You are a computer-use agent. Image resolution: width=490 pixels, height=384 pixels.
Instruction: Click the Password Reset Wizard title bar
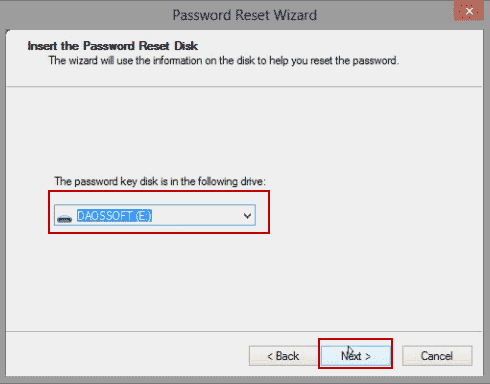click(245, 15)
